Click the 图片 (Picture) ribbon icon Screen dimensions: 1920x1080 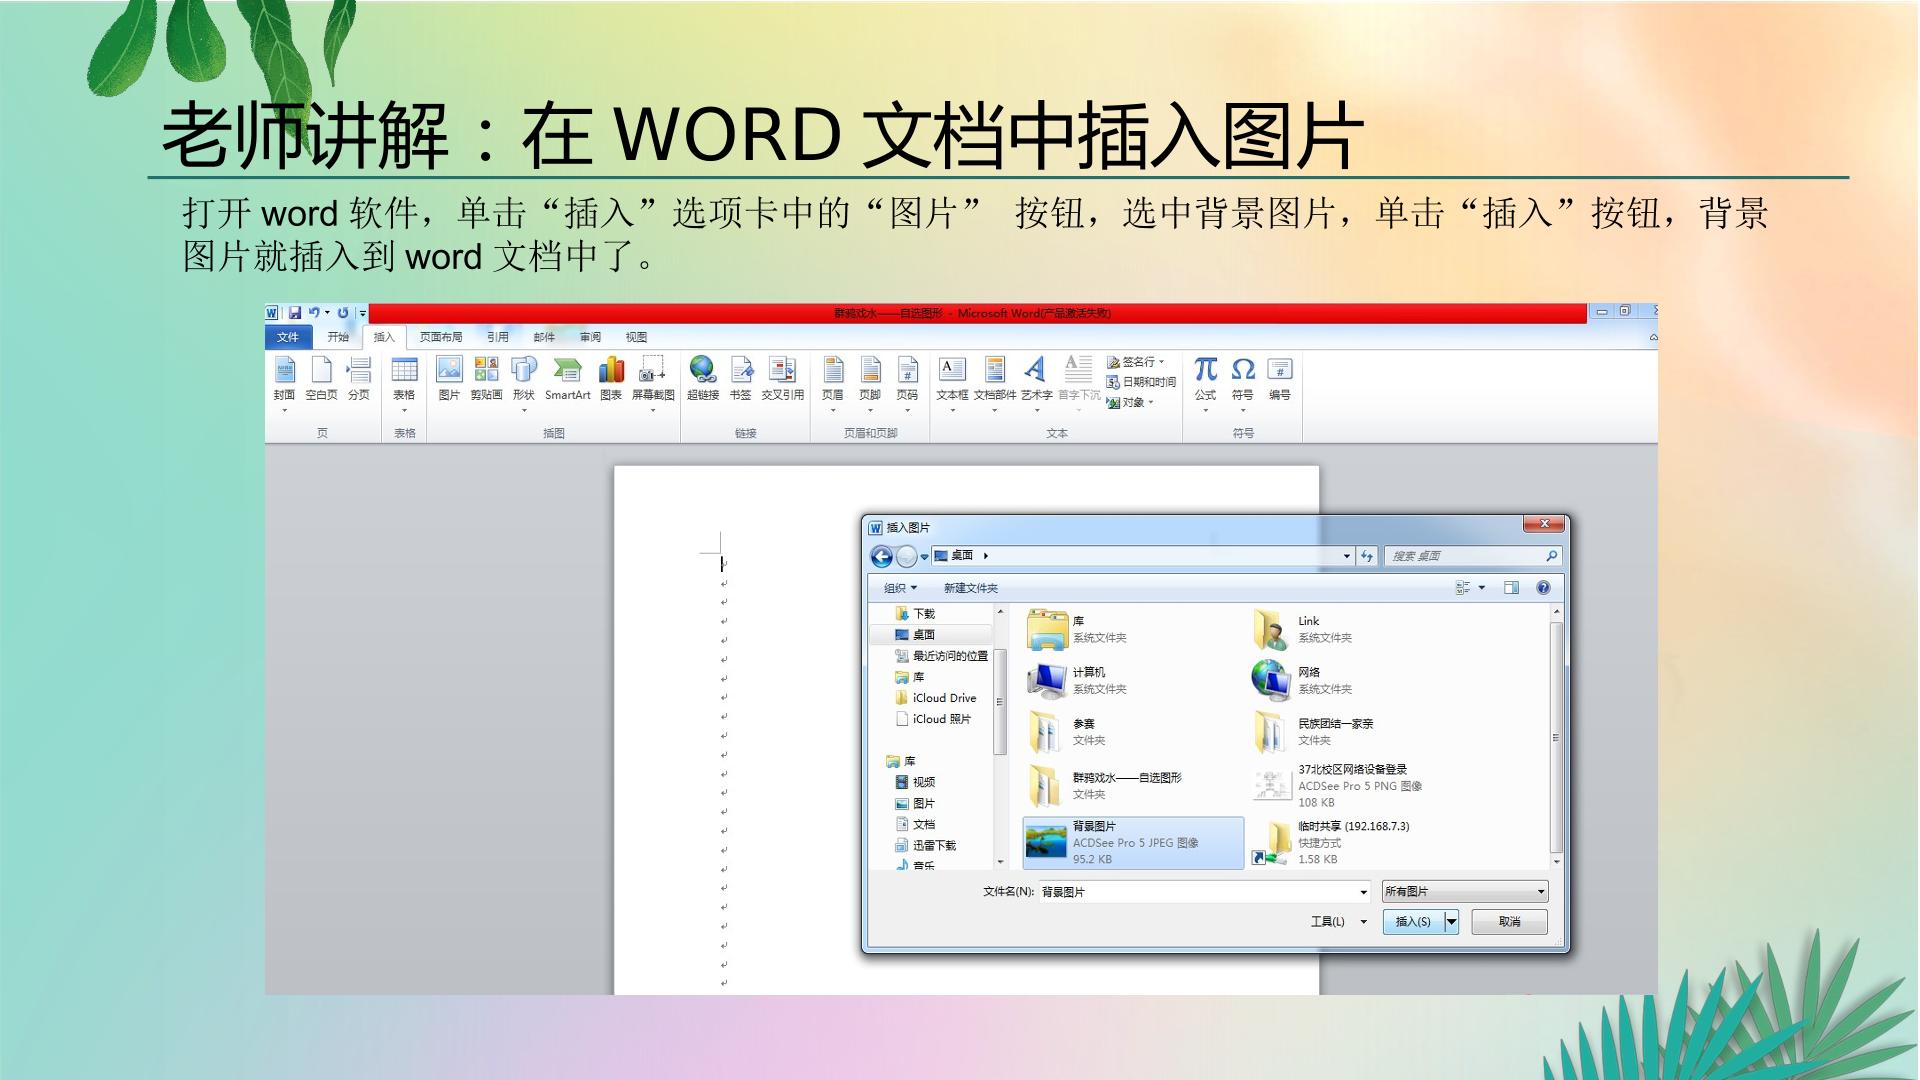449,370
